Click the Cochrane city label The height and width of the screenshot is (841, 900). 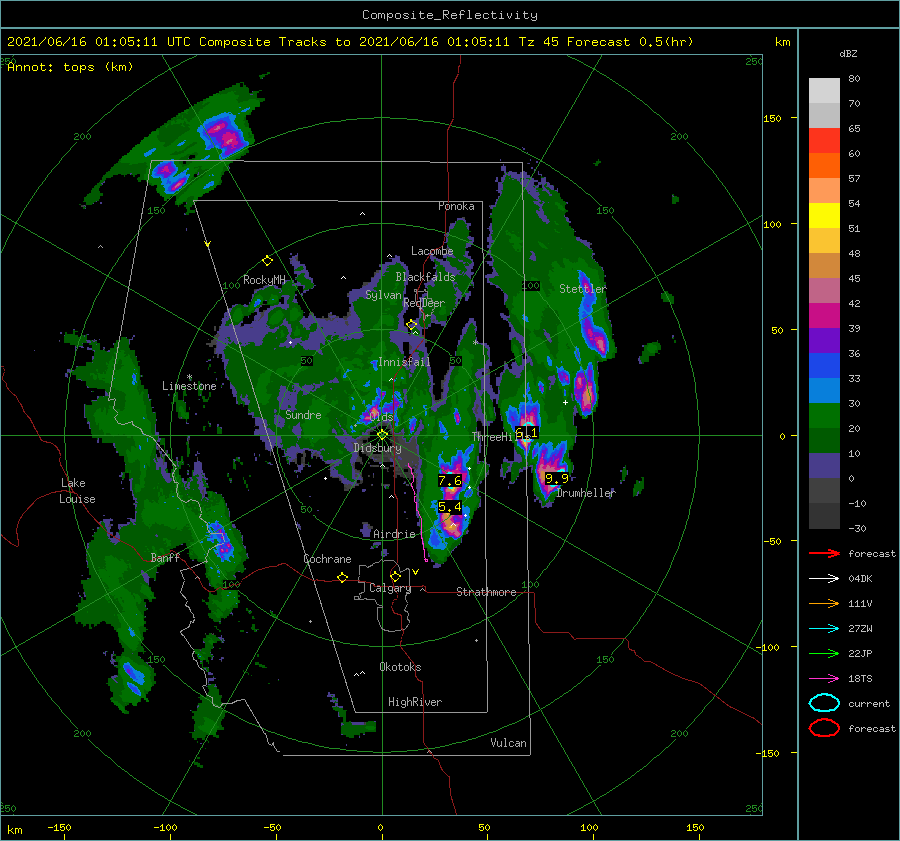pyautogui.click(x=327, y=559)
